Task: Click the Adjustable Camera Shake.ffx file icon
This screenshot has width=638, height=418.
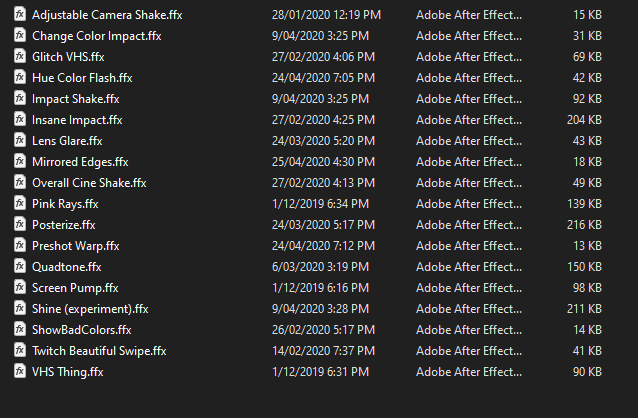Action: 19,15
